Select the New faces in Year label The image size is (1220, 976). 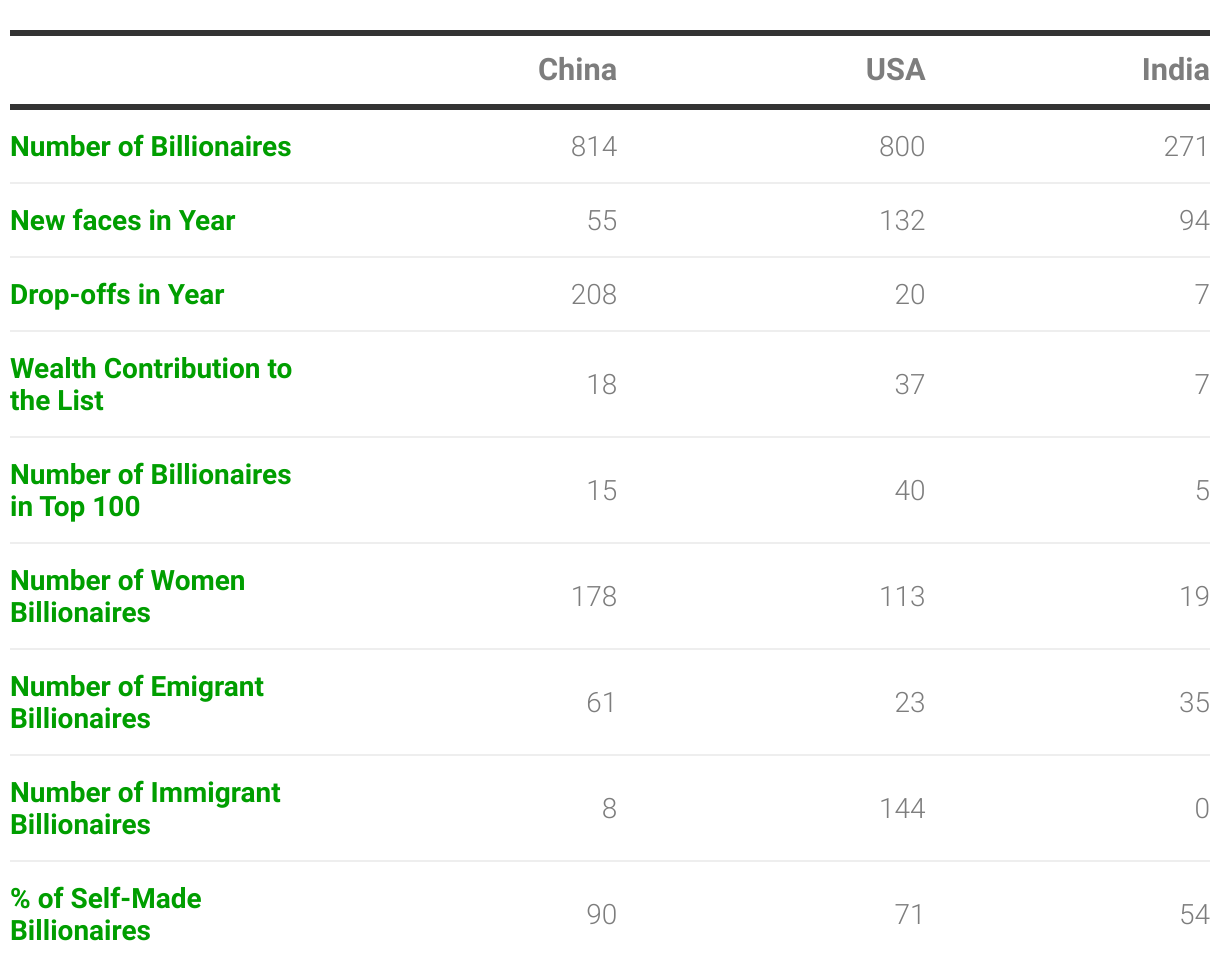(123, 220)
